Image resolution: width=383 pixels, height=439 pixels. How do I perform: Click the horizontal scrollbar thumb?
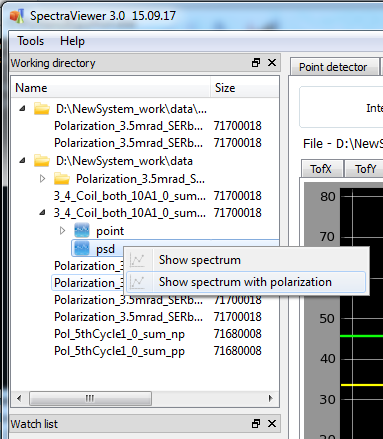(x=90, y=398)
